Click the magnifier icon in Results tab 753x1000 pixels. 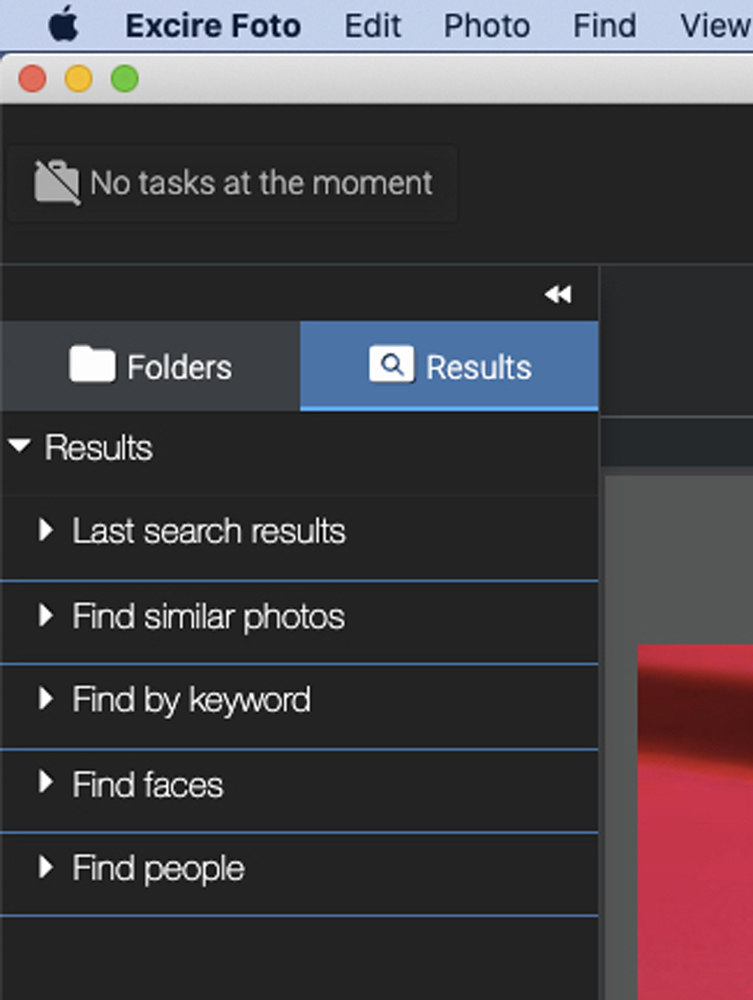[391, 365]
